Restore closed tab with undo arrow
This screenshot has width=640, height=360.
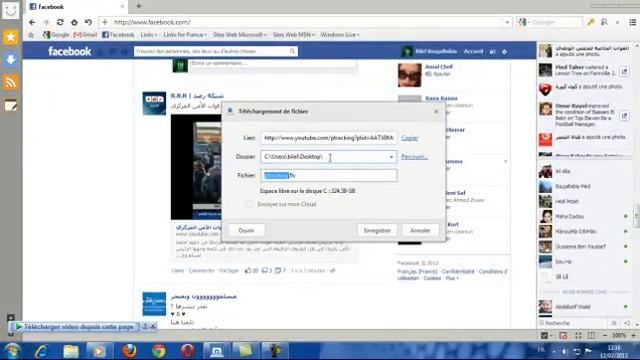tap(88, 22)
